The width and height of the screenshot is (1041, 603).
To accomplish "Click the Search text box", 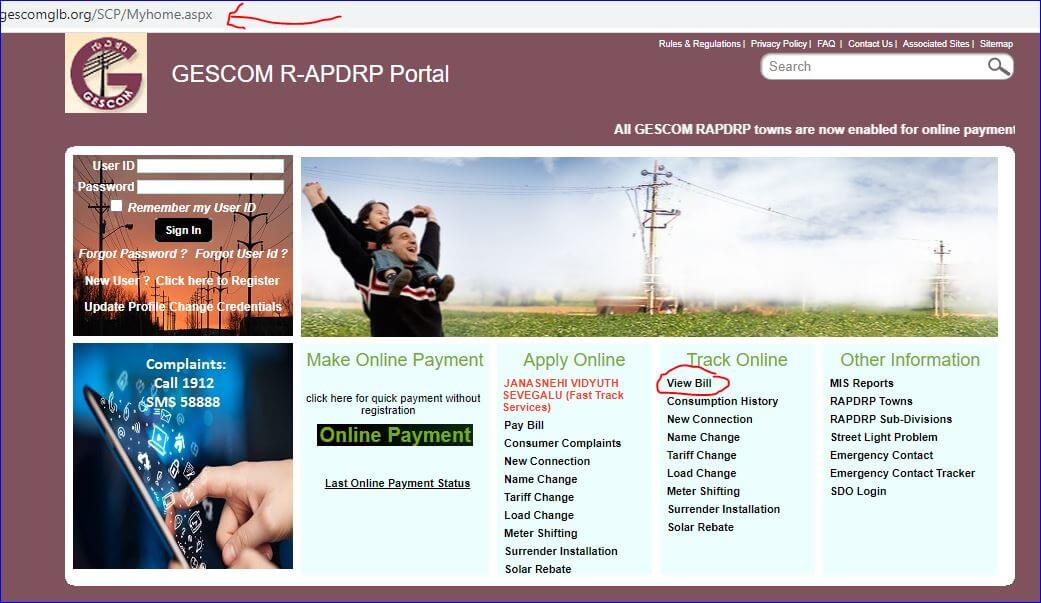I will point(873,66).
